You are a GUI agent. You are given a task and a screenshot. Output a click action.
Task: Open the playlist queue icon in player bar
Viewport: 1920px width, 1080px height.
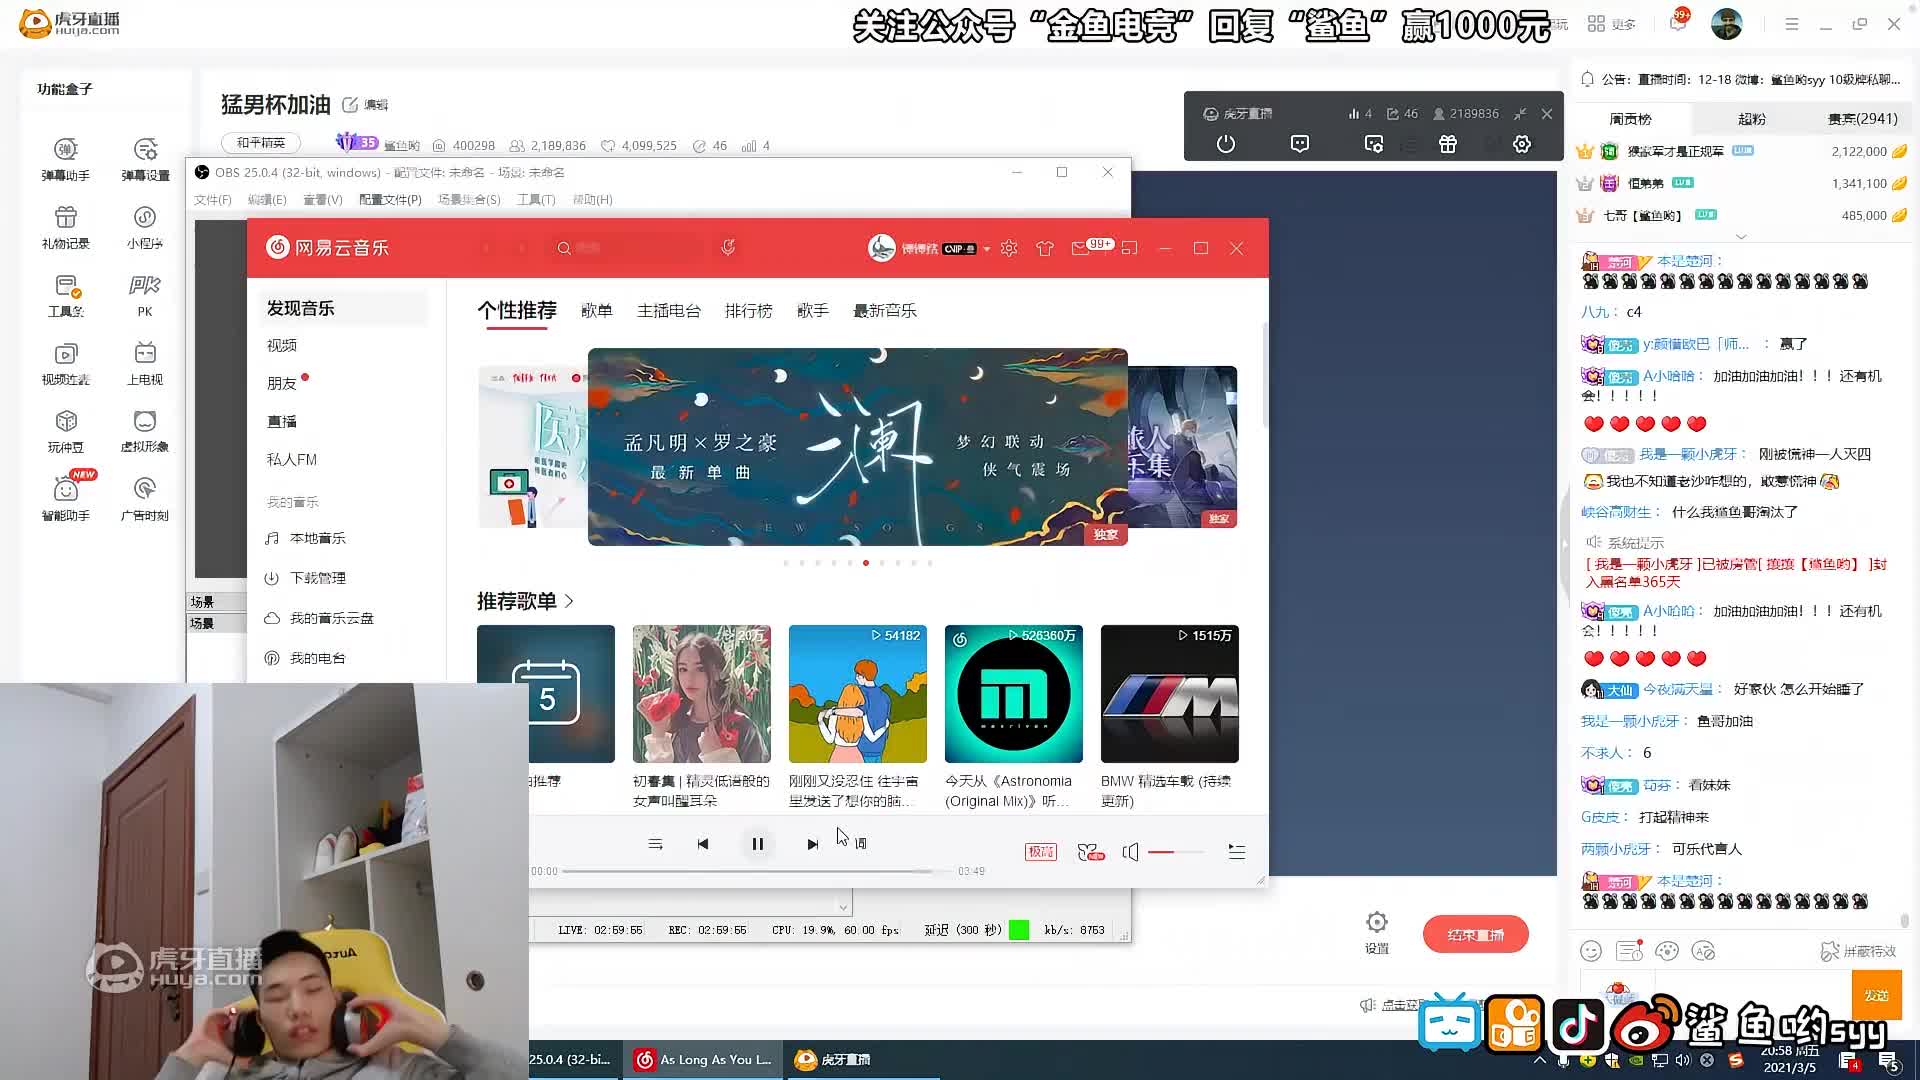(1237, 852)
